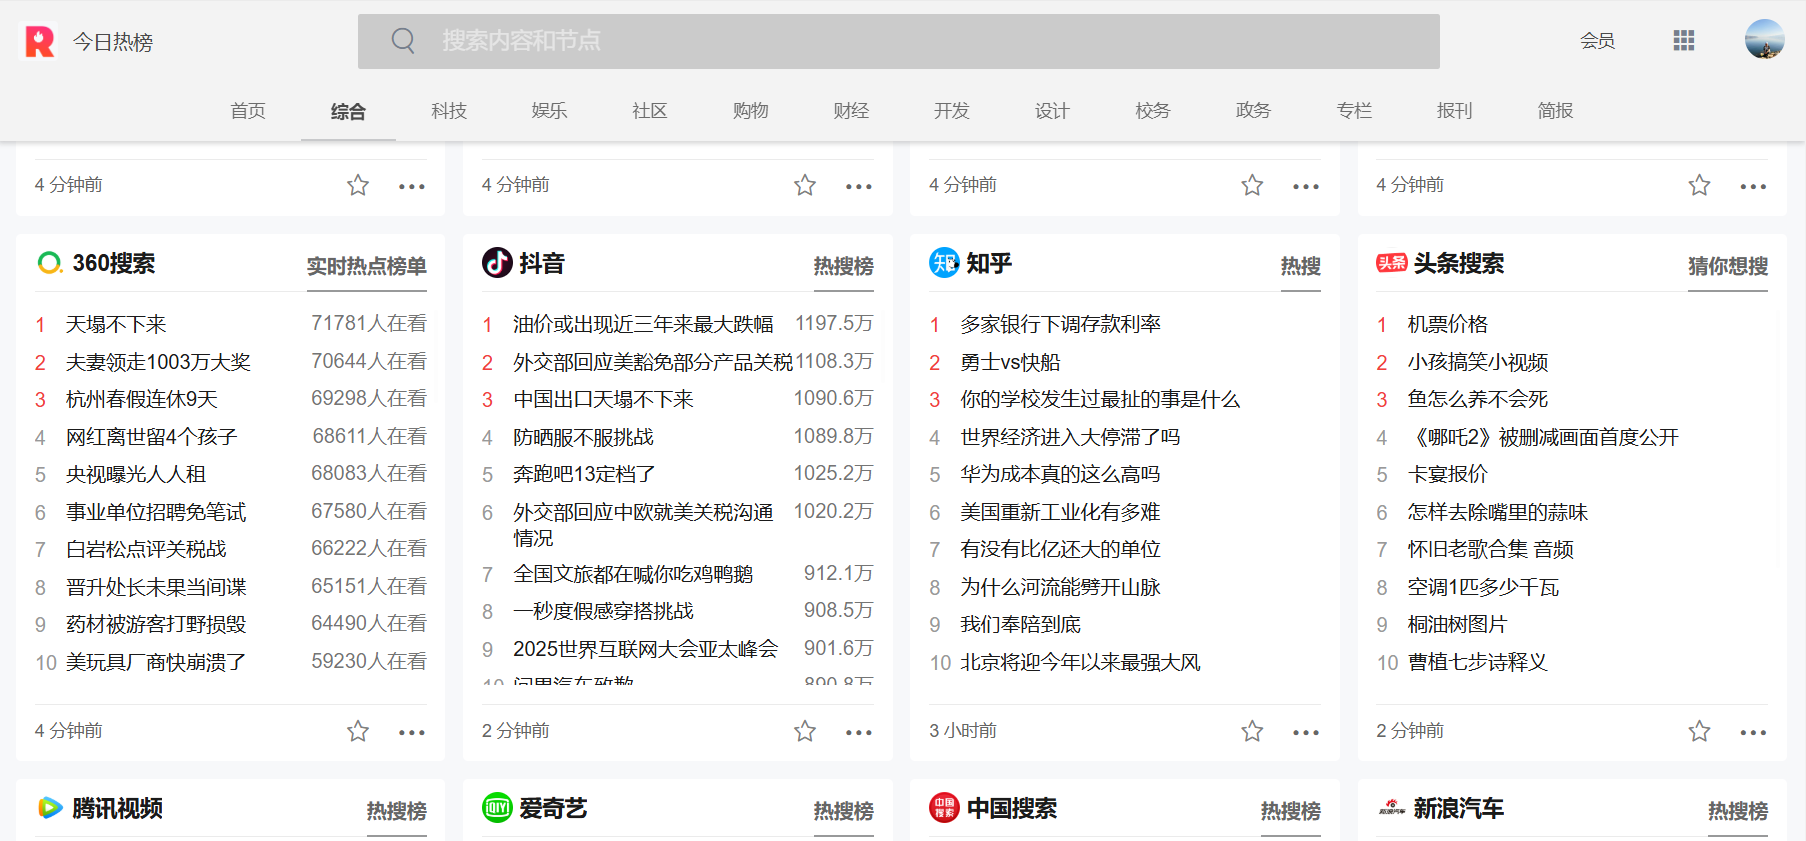Click the 会员 membership link

[x=1597, y=41]
